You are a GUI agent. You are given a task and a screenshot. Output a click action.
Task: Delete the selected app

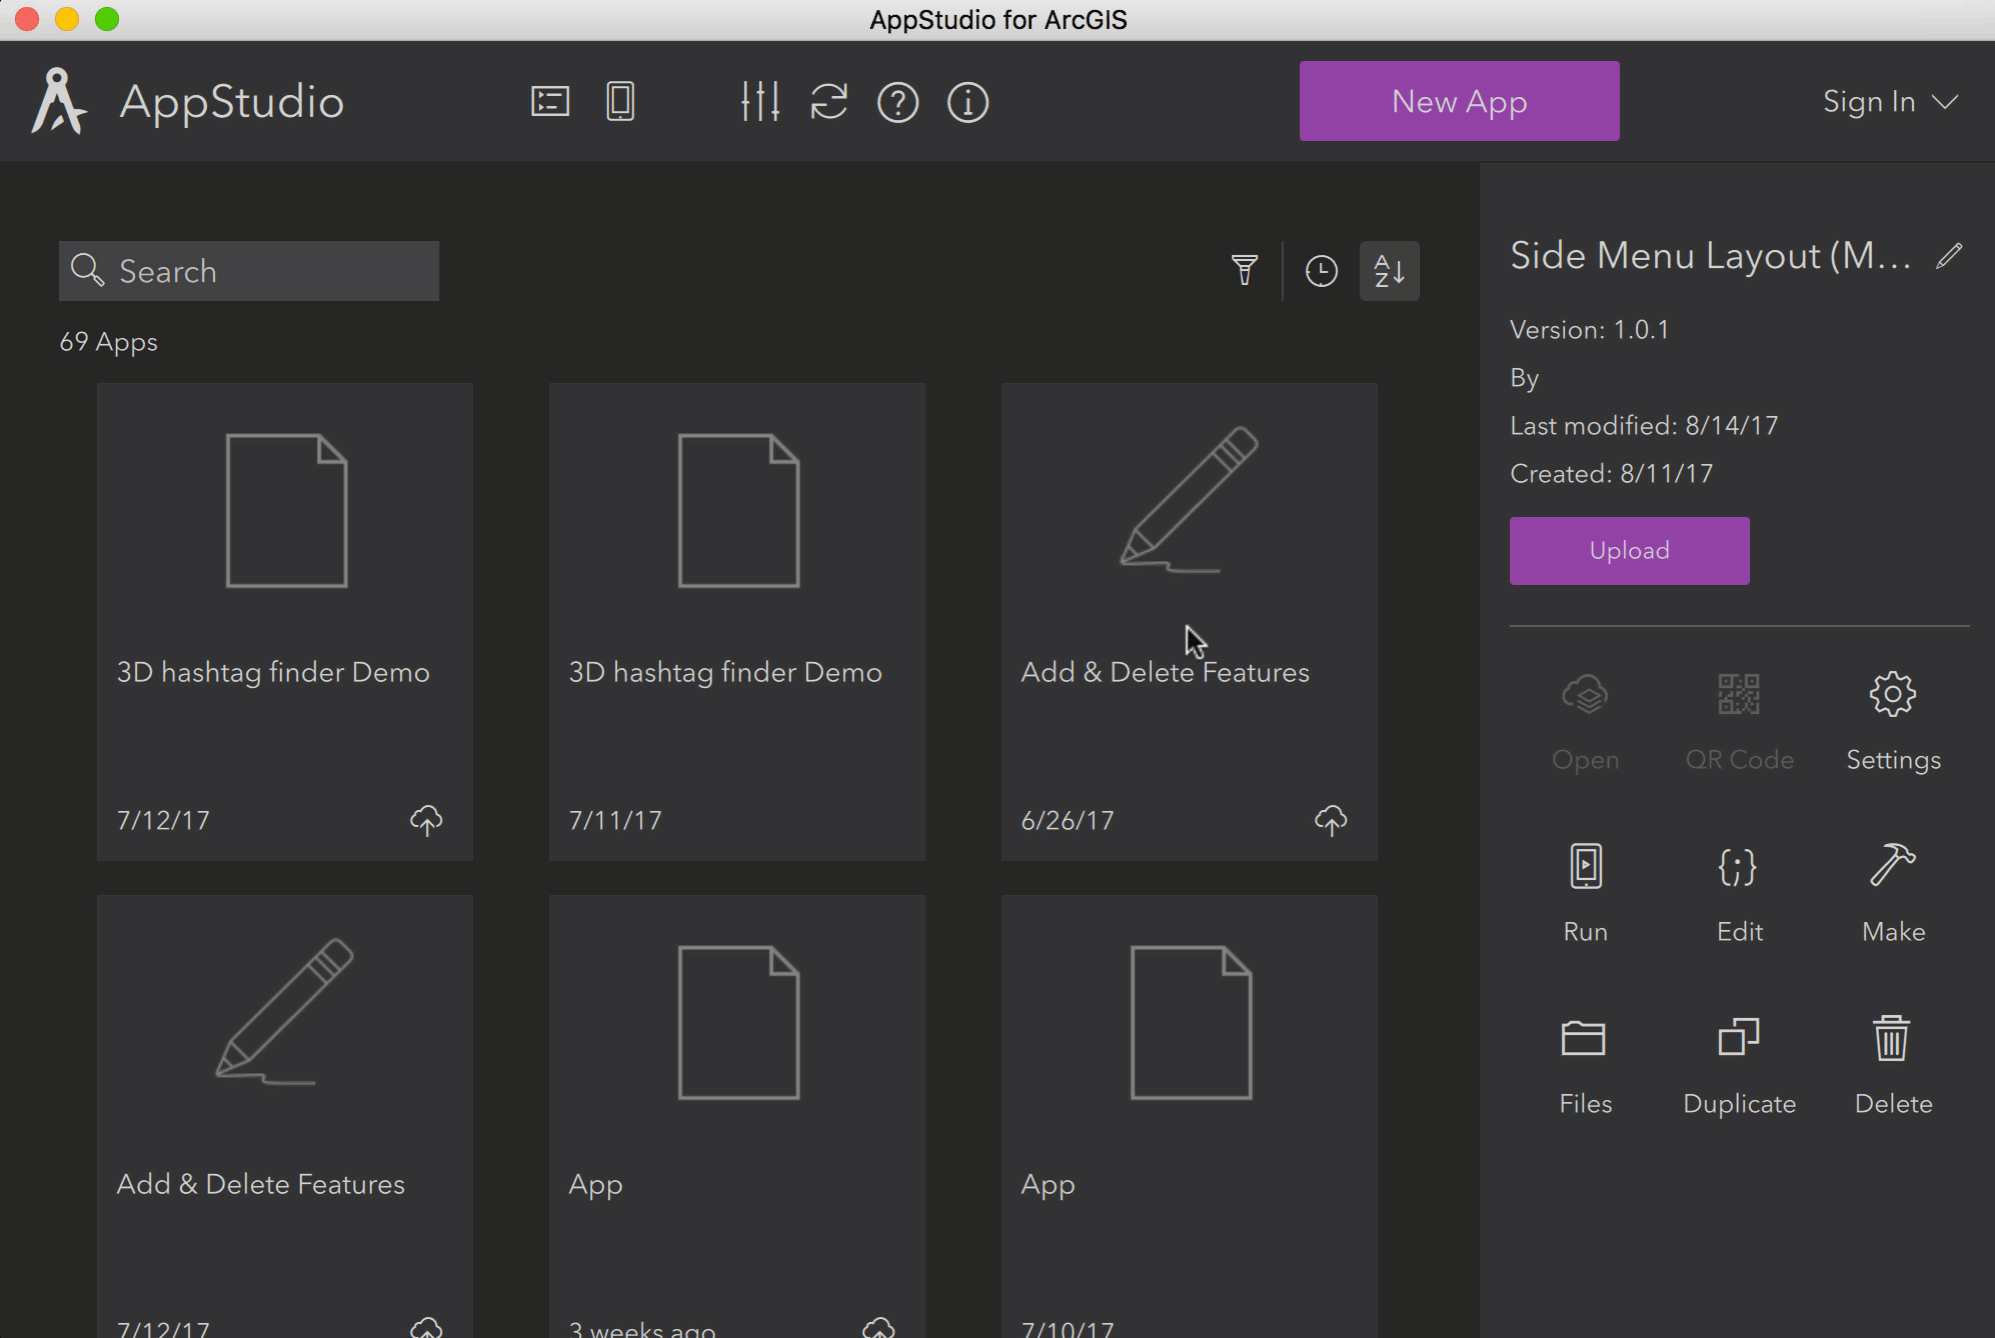coord(1892,1061)
